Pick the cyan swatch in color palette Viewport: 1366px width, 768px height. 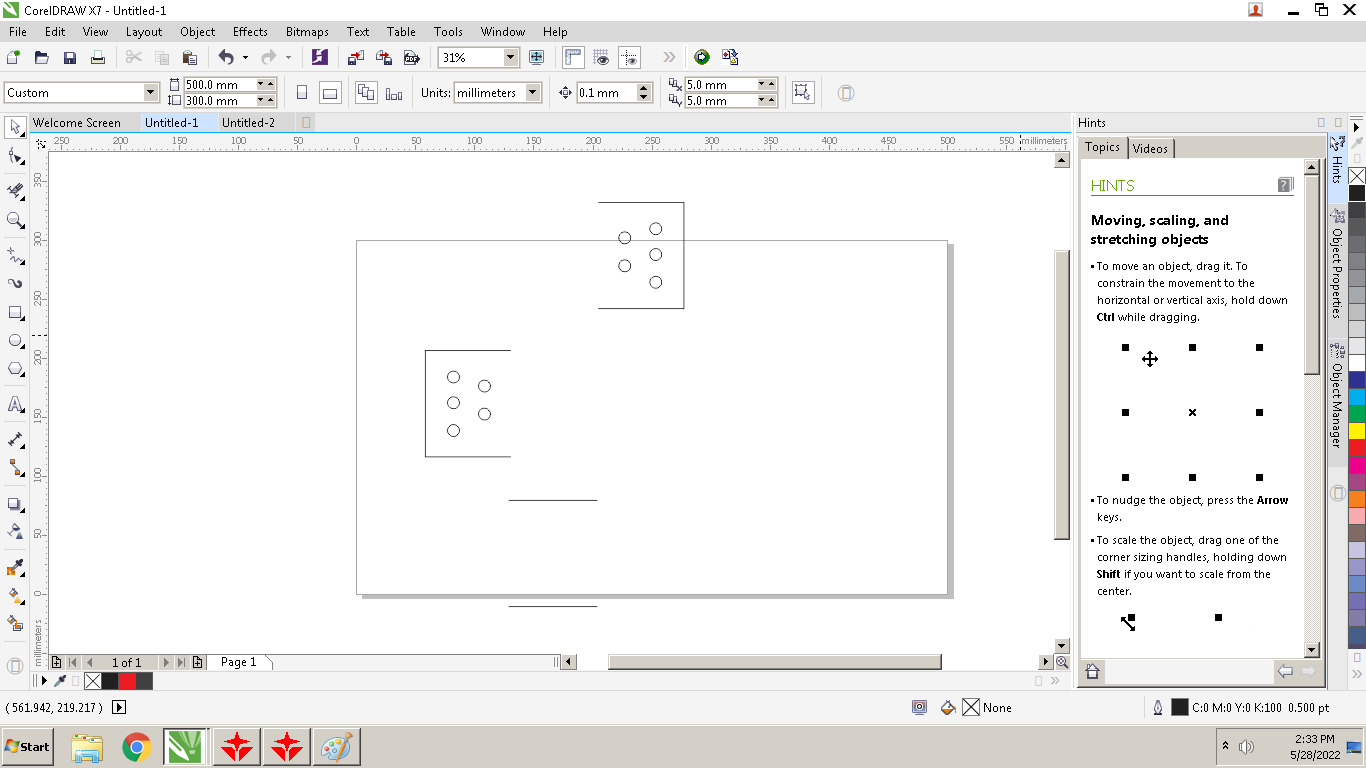[x=1357, y=396]
